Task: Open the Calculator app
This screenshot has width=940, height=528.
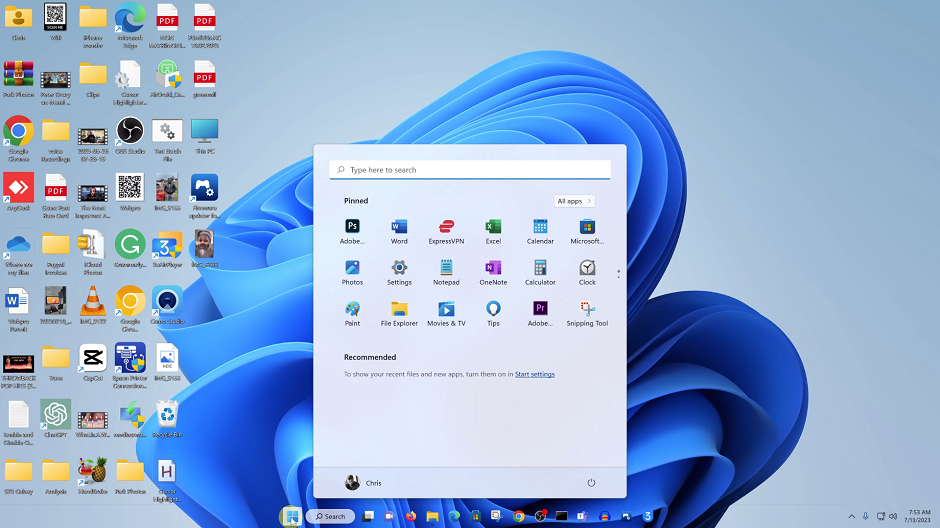Action: pos(540,268)
